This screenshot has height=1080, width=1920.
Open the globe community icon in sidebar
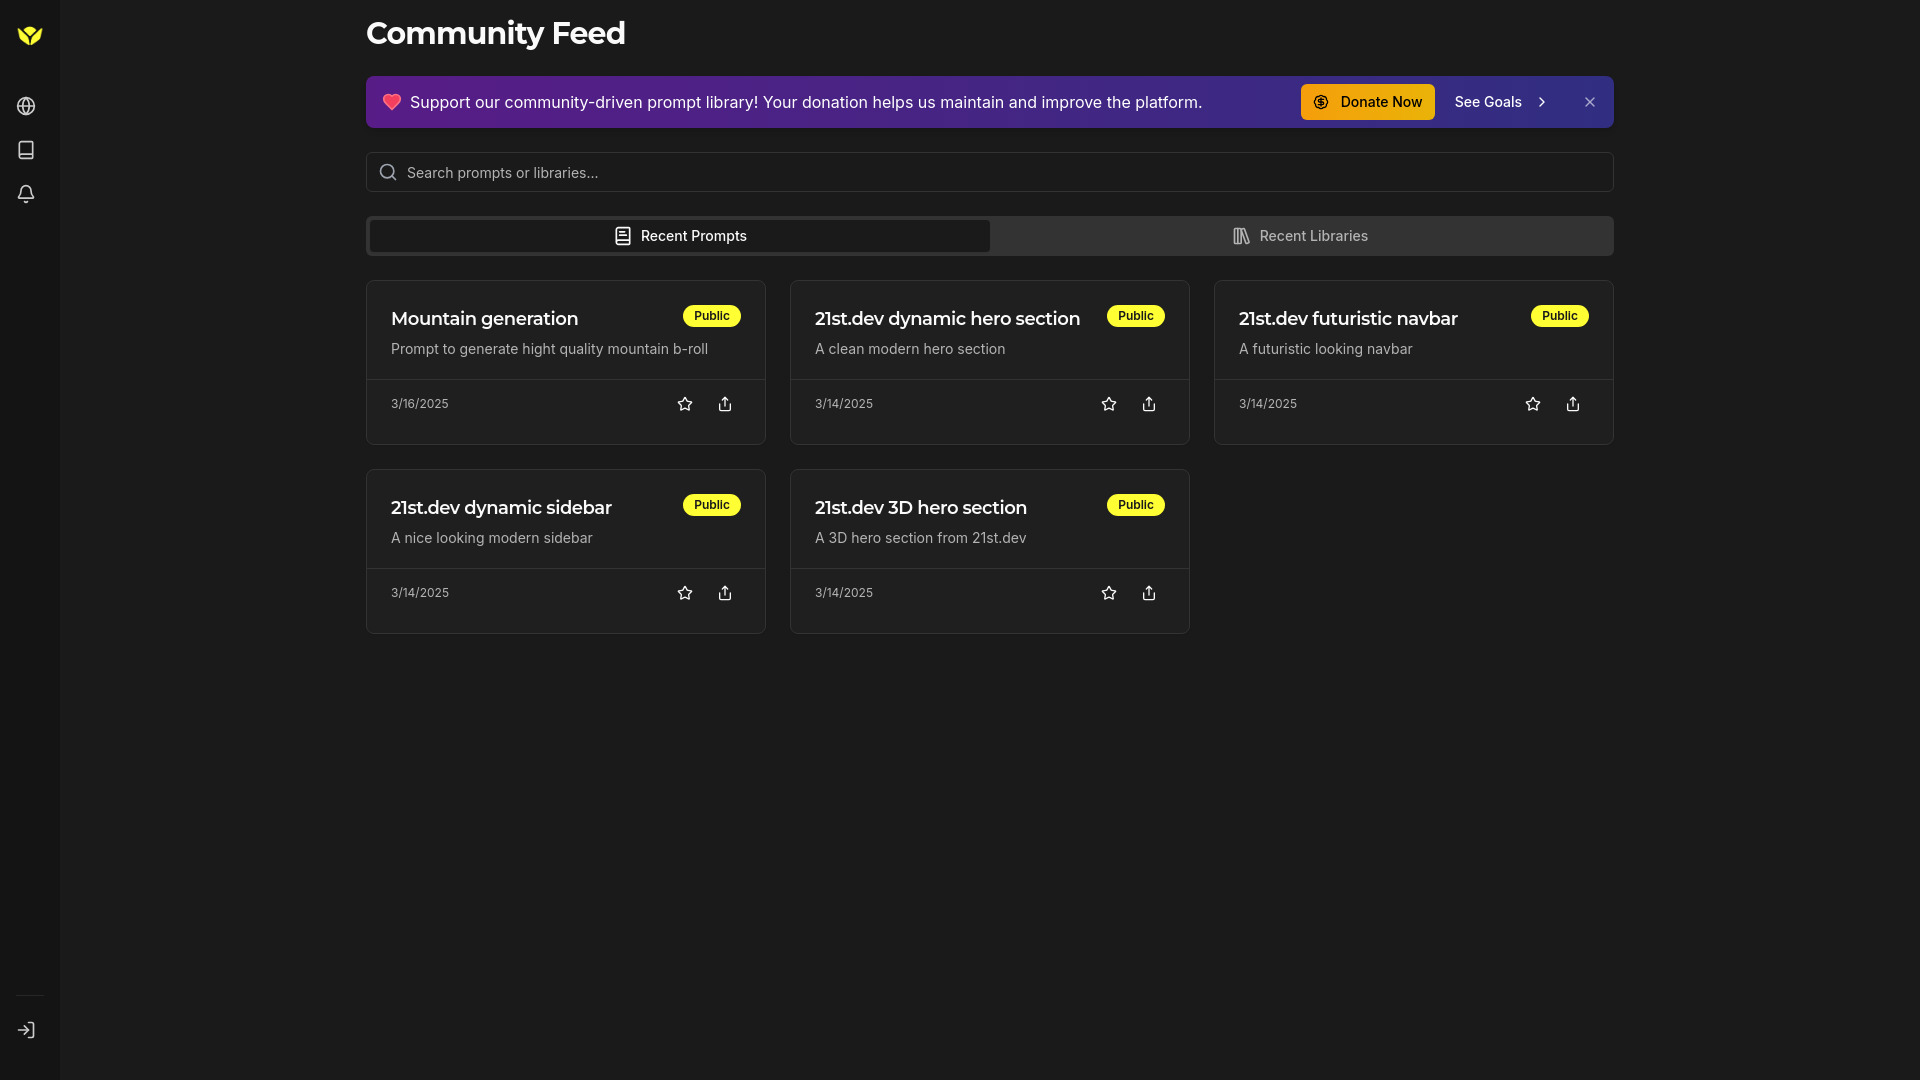coord(26,106)
